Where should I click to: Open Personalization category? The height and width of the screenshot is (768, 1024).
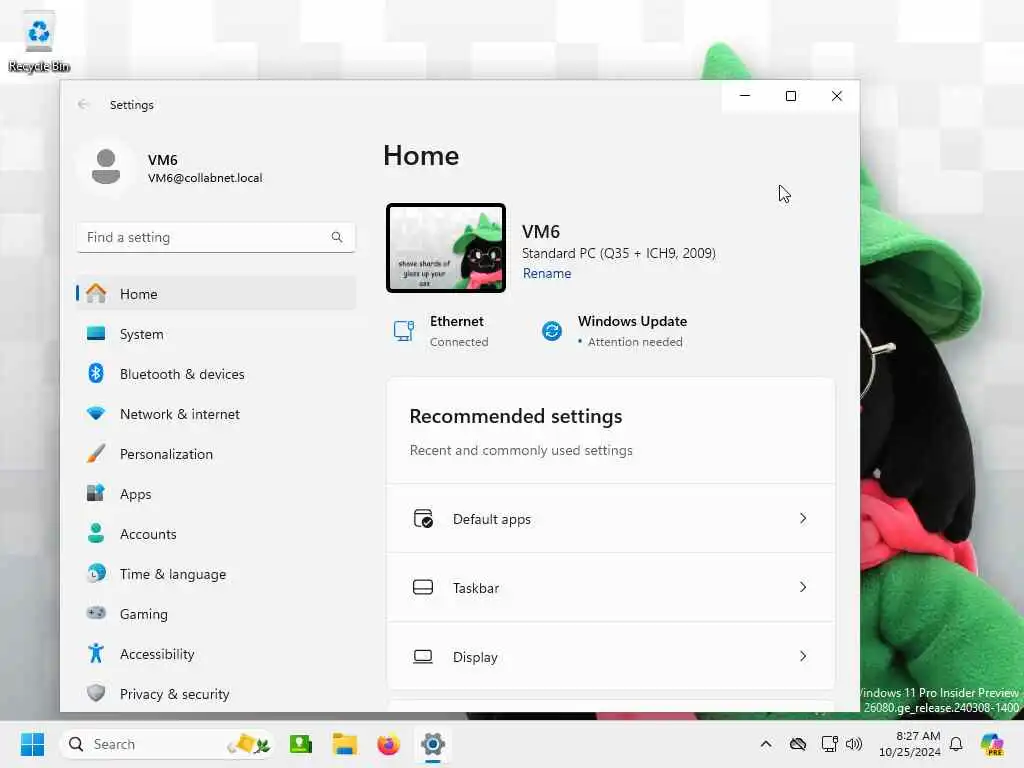pos(216,454)
